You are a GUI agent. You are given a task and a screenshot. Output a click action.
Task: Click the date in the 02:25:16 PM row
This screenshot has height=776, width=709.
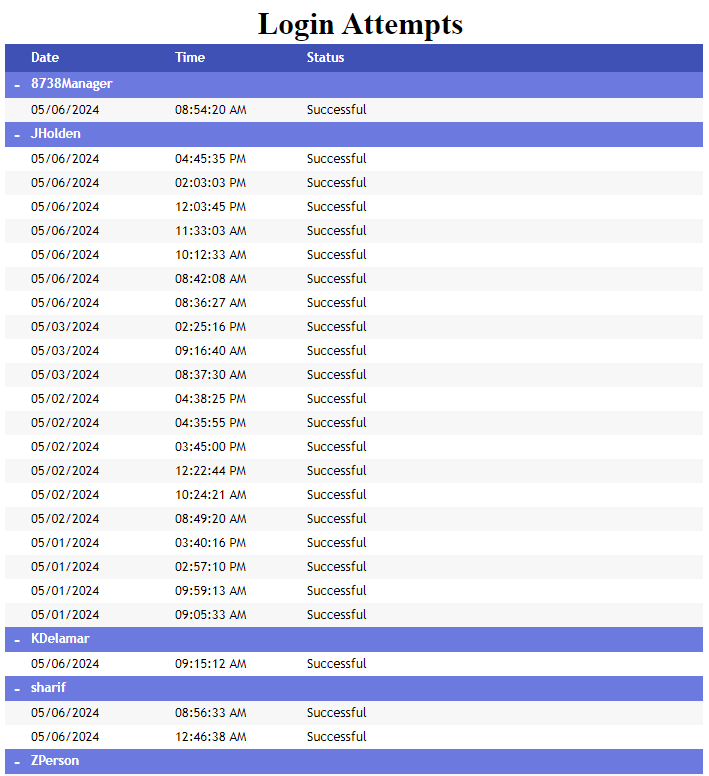click(65, 327)
